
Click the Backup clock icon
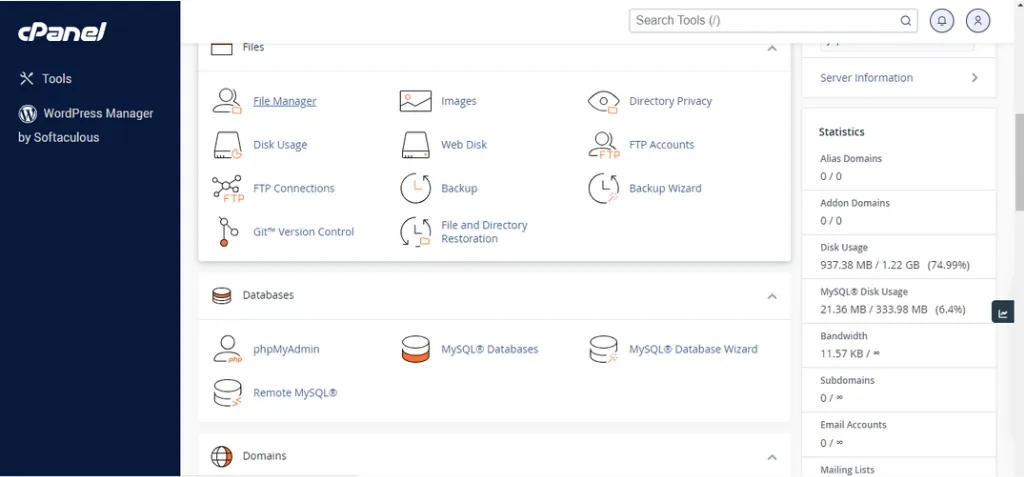coord(415,188)
